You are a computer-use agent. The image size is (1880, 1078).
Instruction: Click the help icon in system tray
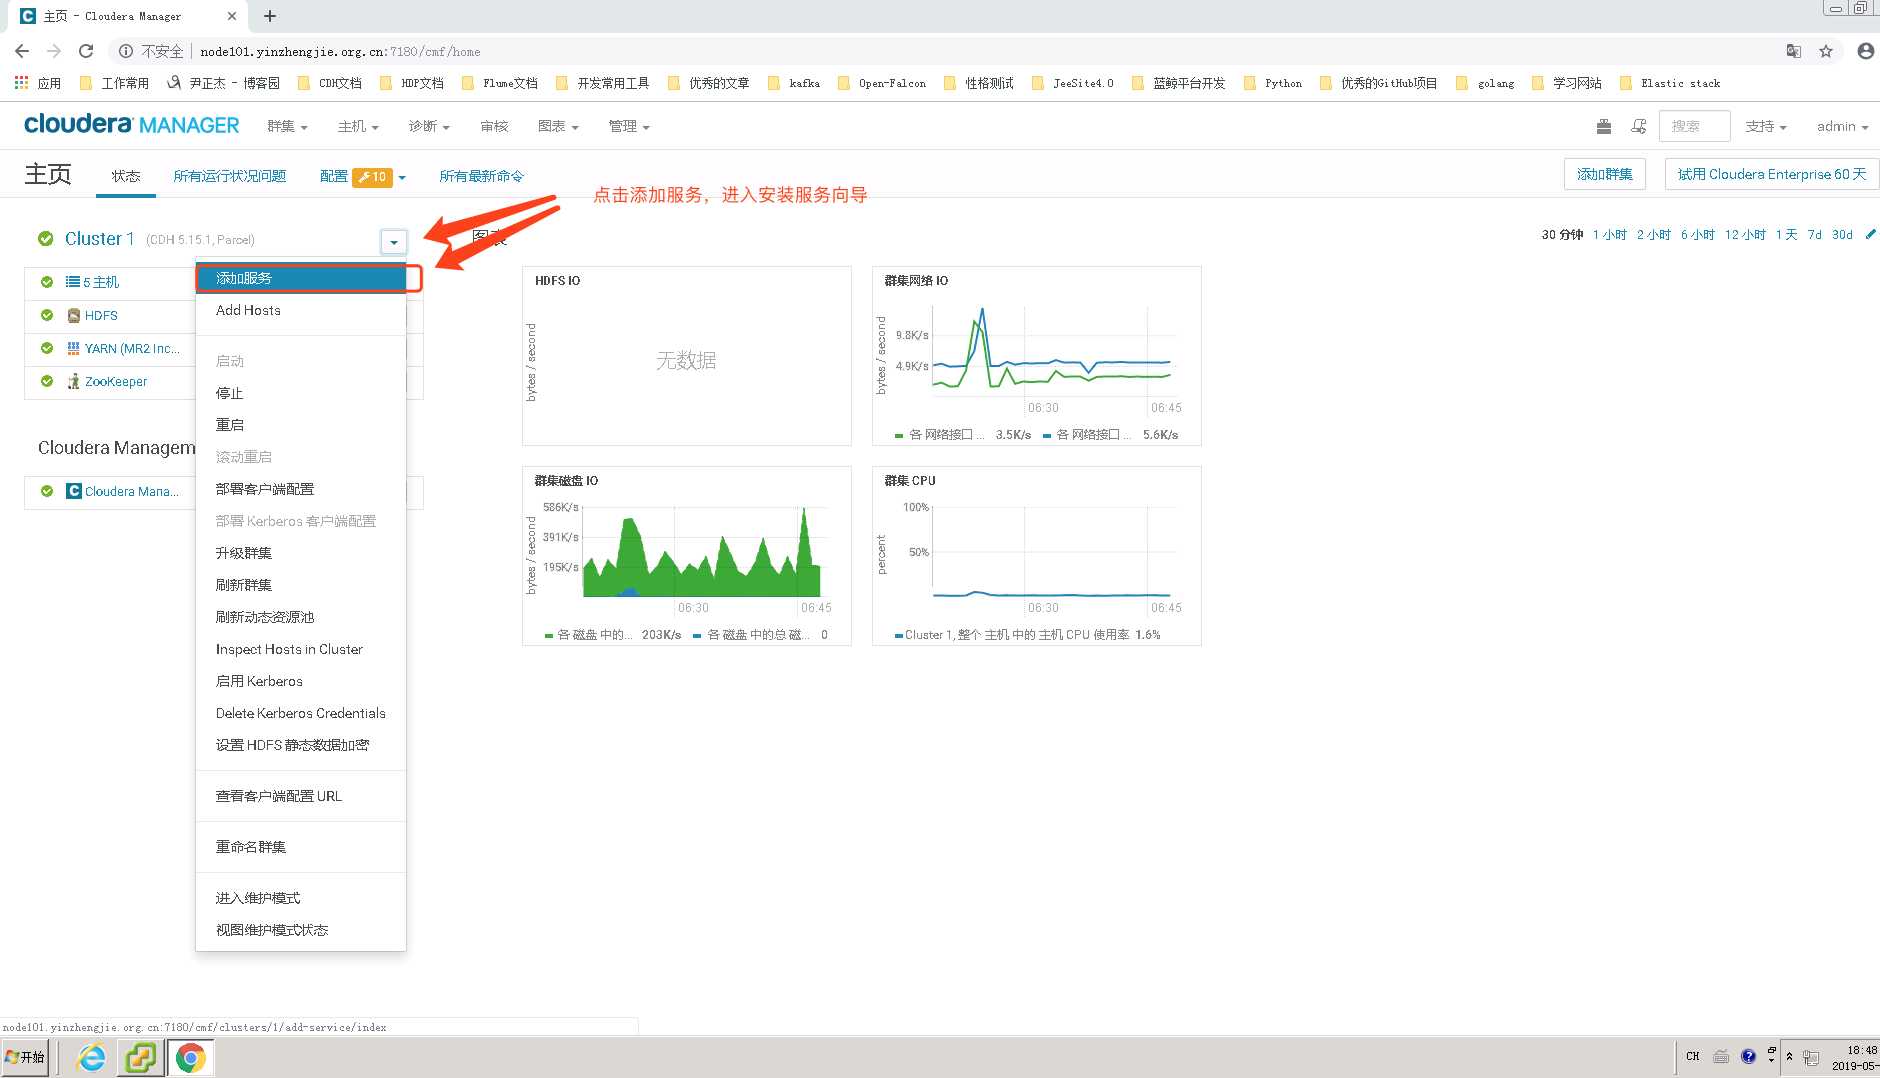pos(1748,1056)
